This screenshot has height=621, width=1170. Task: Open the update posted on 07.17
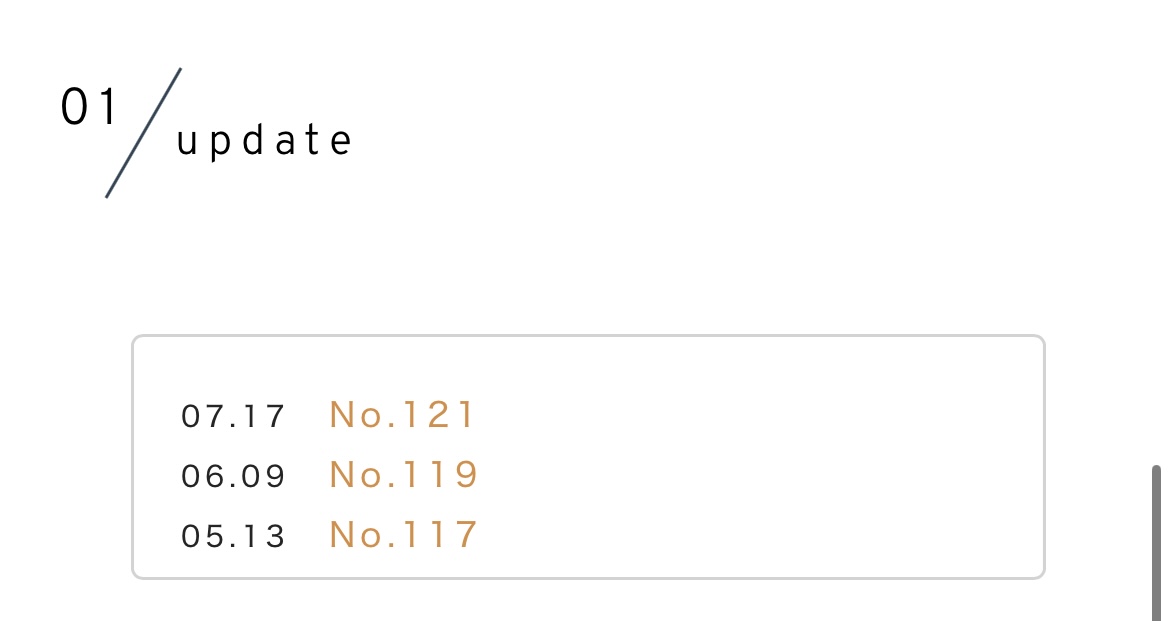402,415
